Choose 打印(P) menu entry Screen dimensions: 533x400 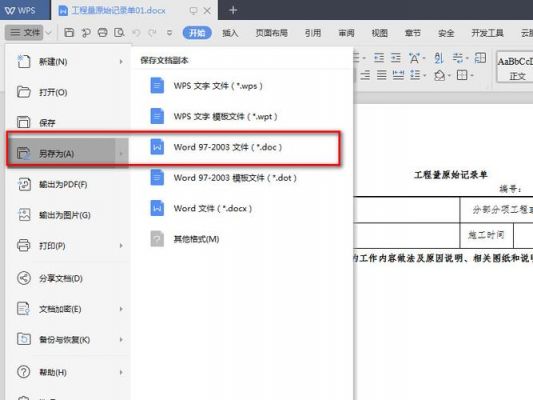tap(68, 245)
